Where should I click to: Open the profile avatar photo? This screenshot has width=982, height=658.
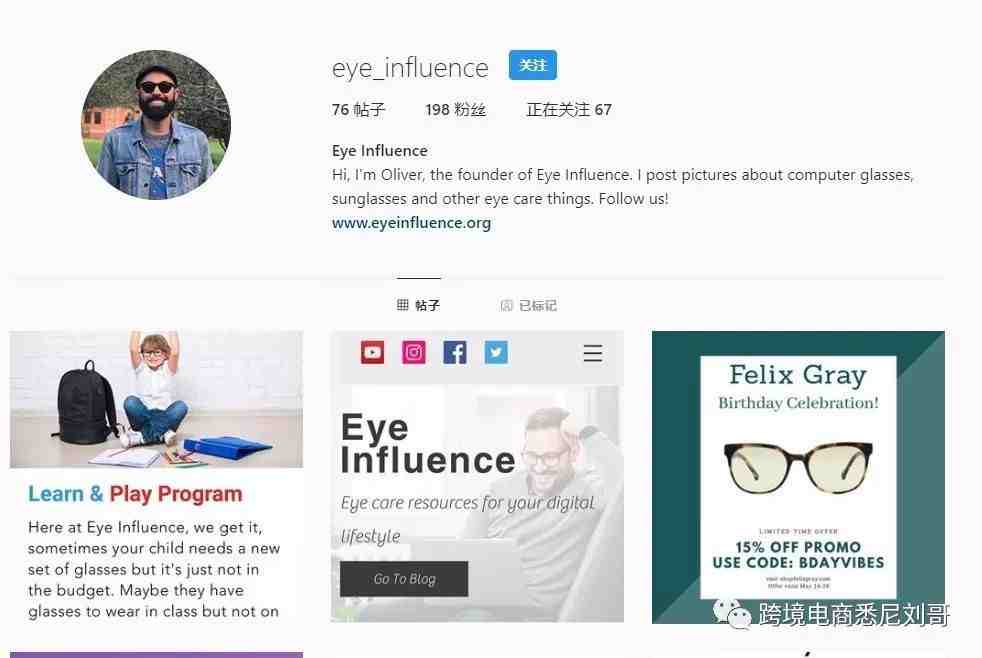click(156, 125)
